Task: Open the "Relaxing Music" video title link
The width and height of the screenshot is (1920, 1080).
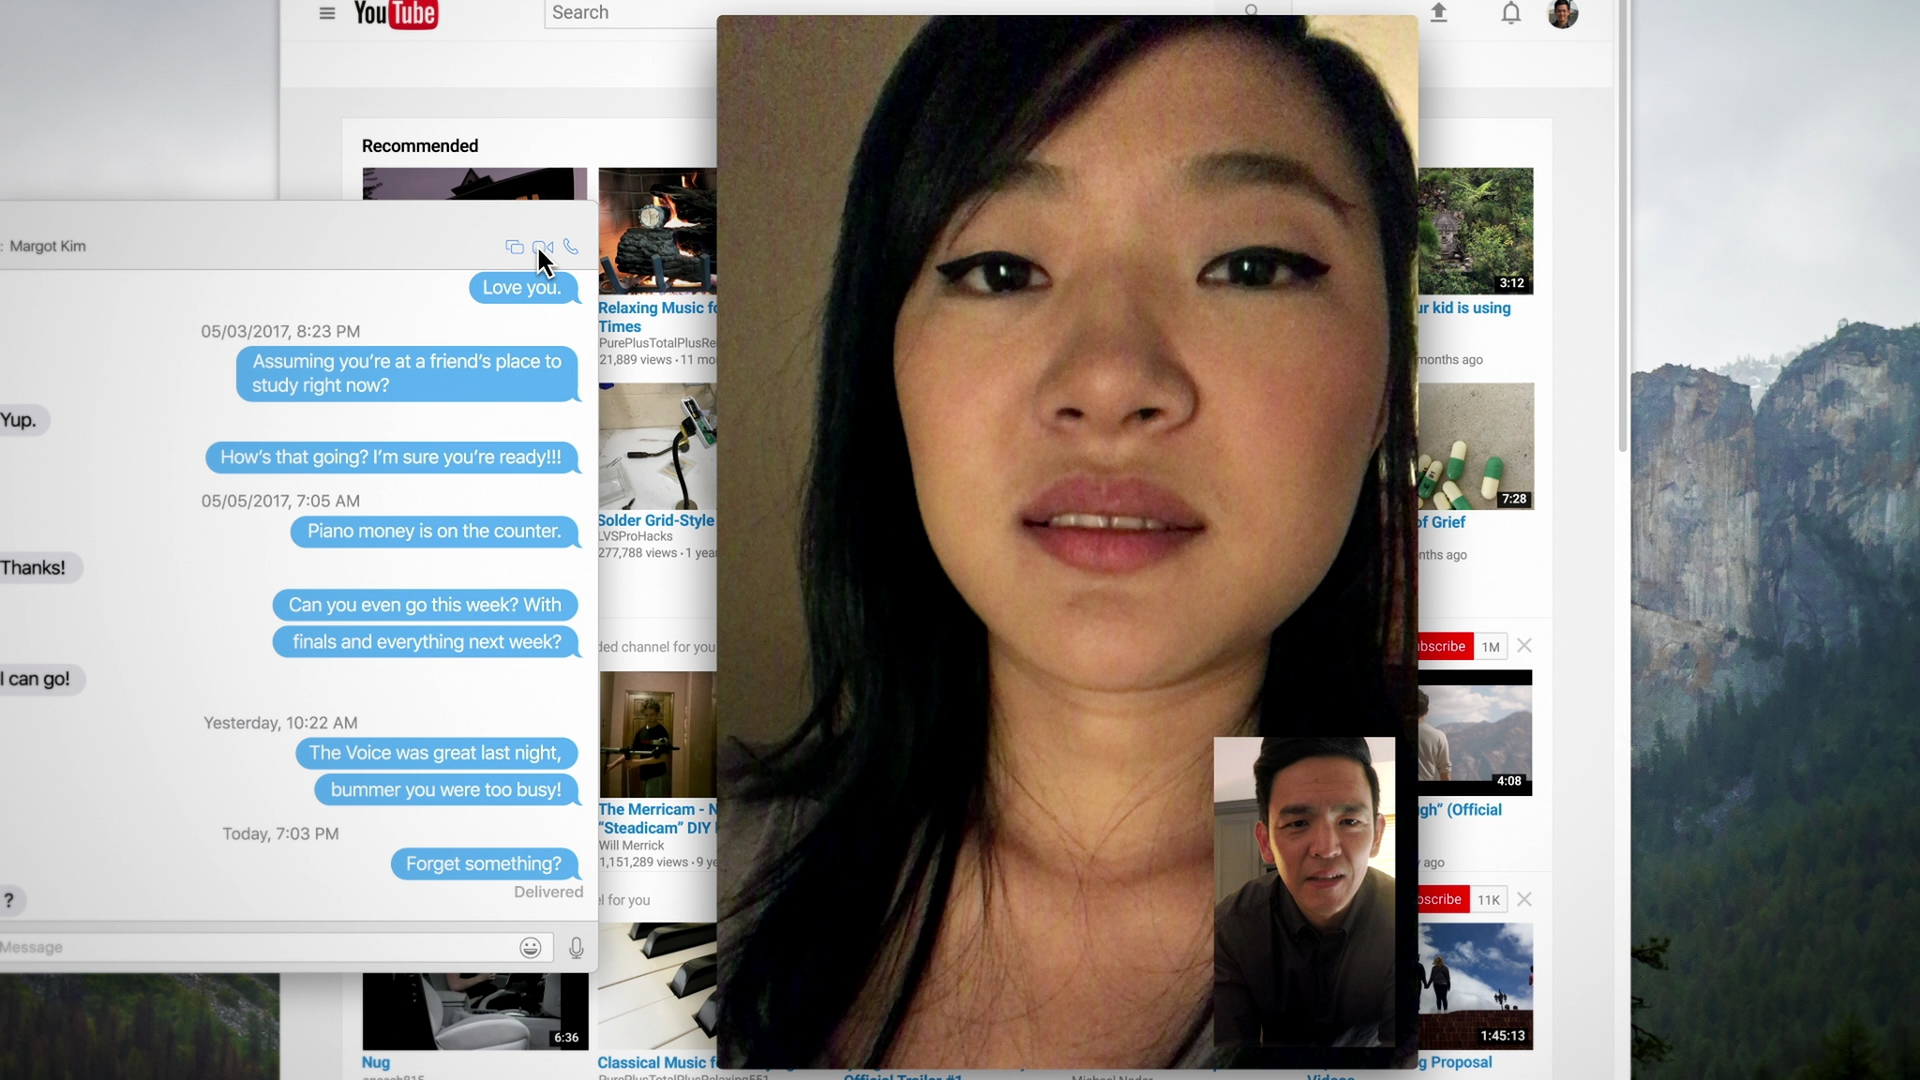Action: (657, 317)
